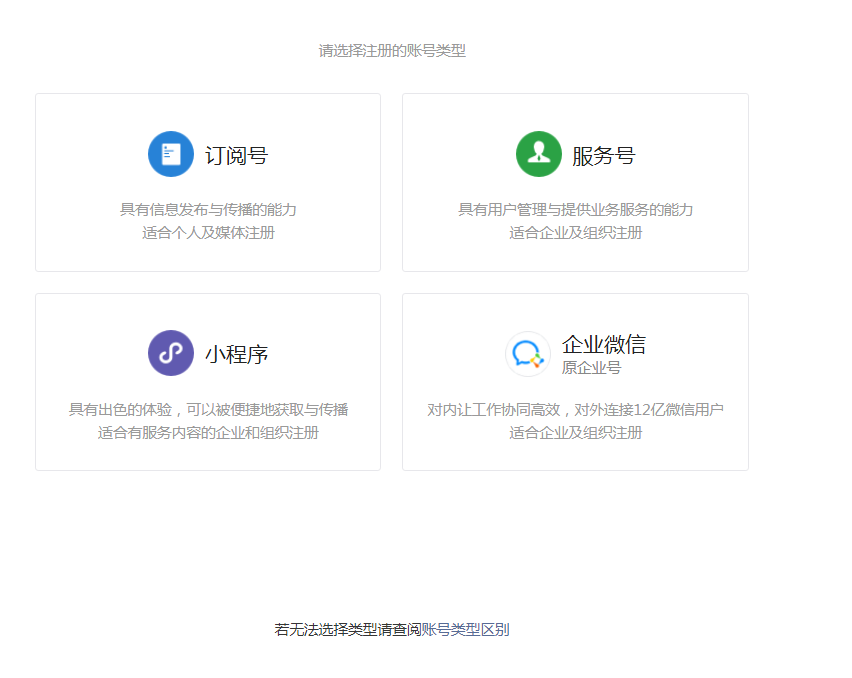Image resolution: width=852 pixels, height=678 pixels.
Task: Click 对内让工作协同高效 description text
Action: click(x=575, y=410)
